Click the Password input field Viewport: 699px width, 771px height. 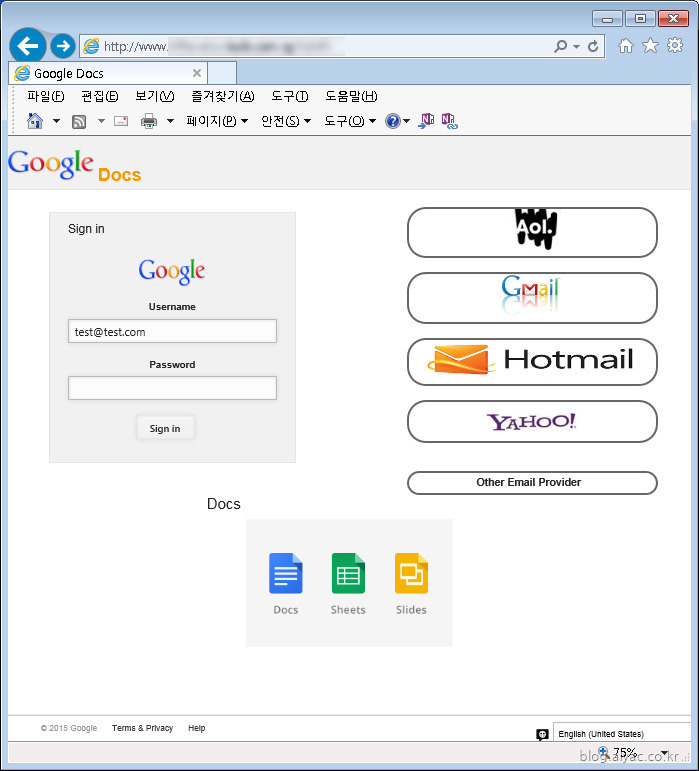point(172,388)
